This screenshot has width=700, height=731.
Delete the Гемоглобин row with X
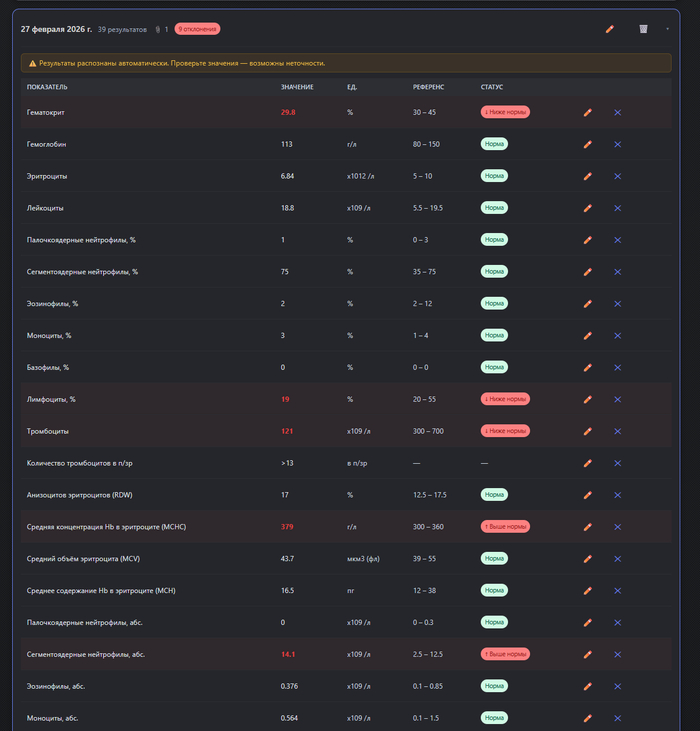[617, 144]
